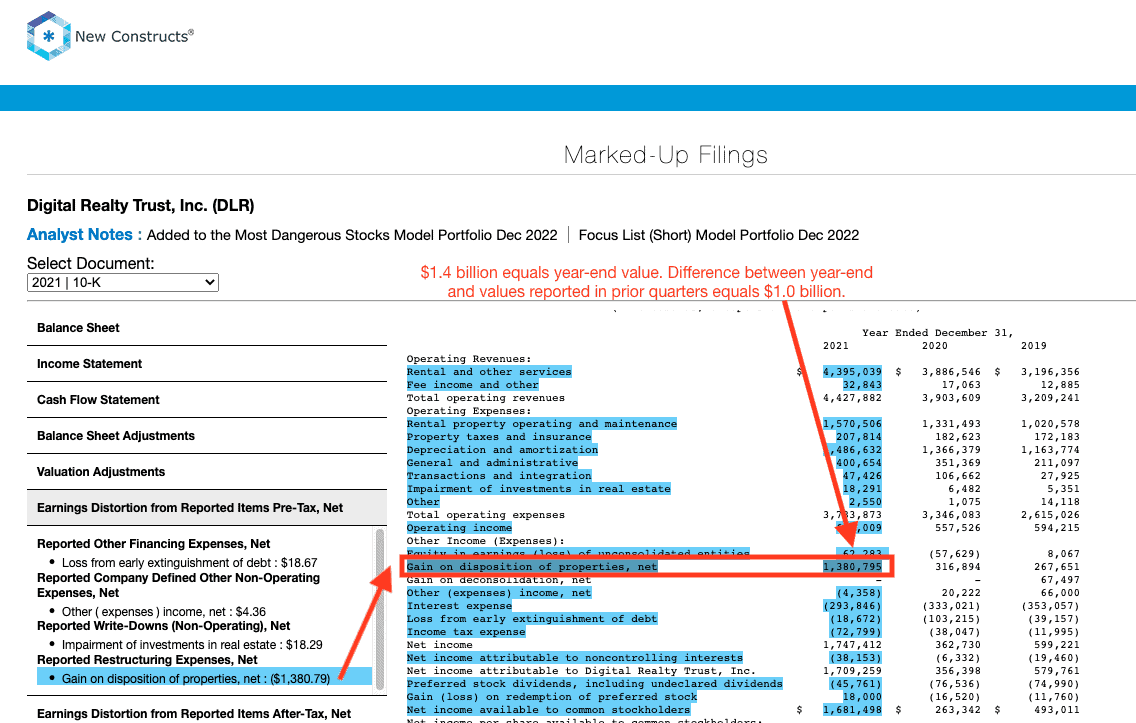The width and height of the screenshot is (1136, 723).
Task: Select 'Net income available to common stockholders' line
Action: click(548, 710)
